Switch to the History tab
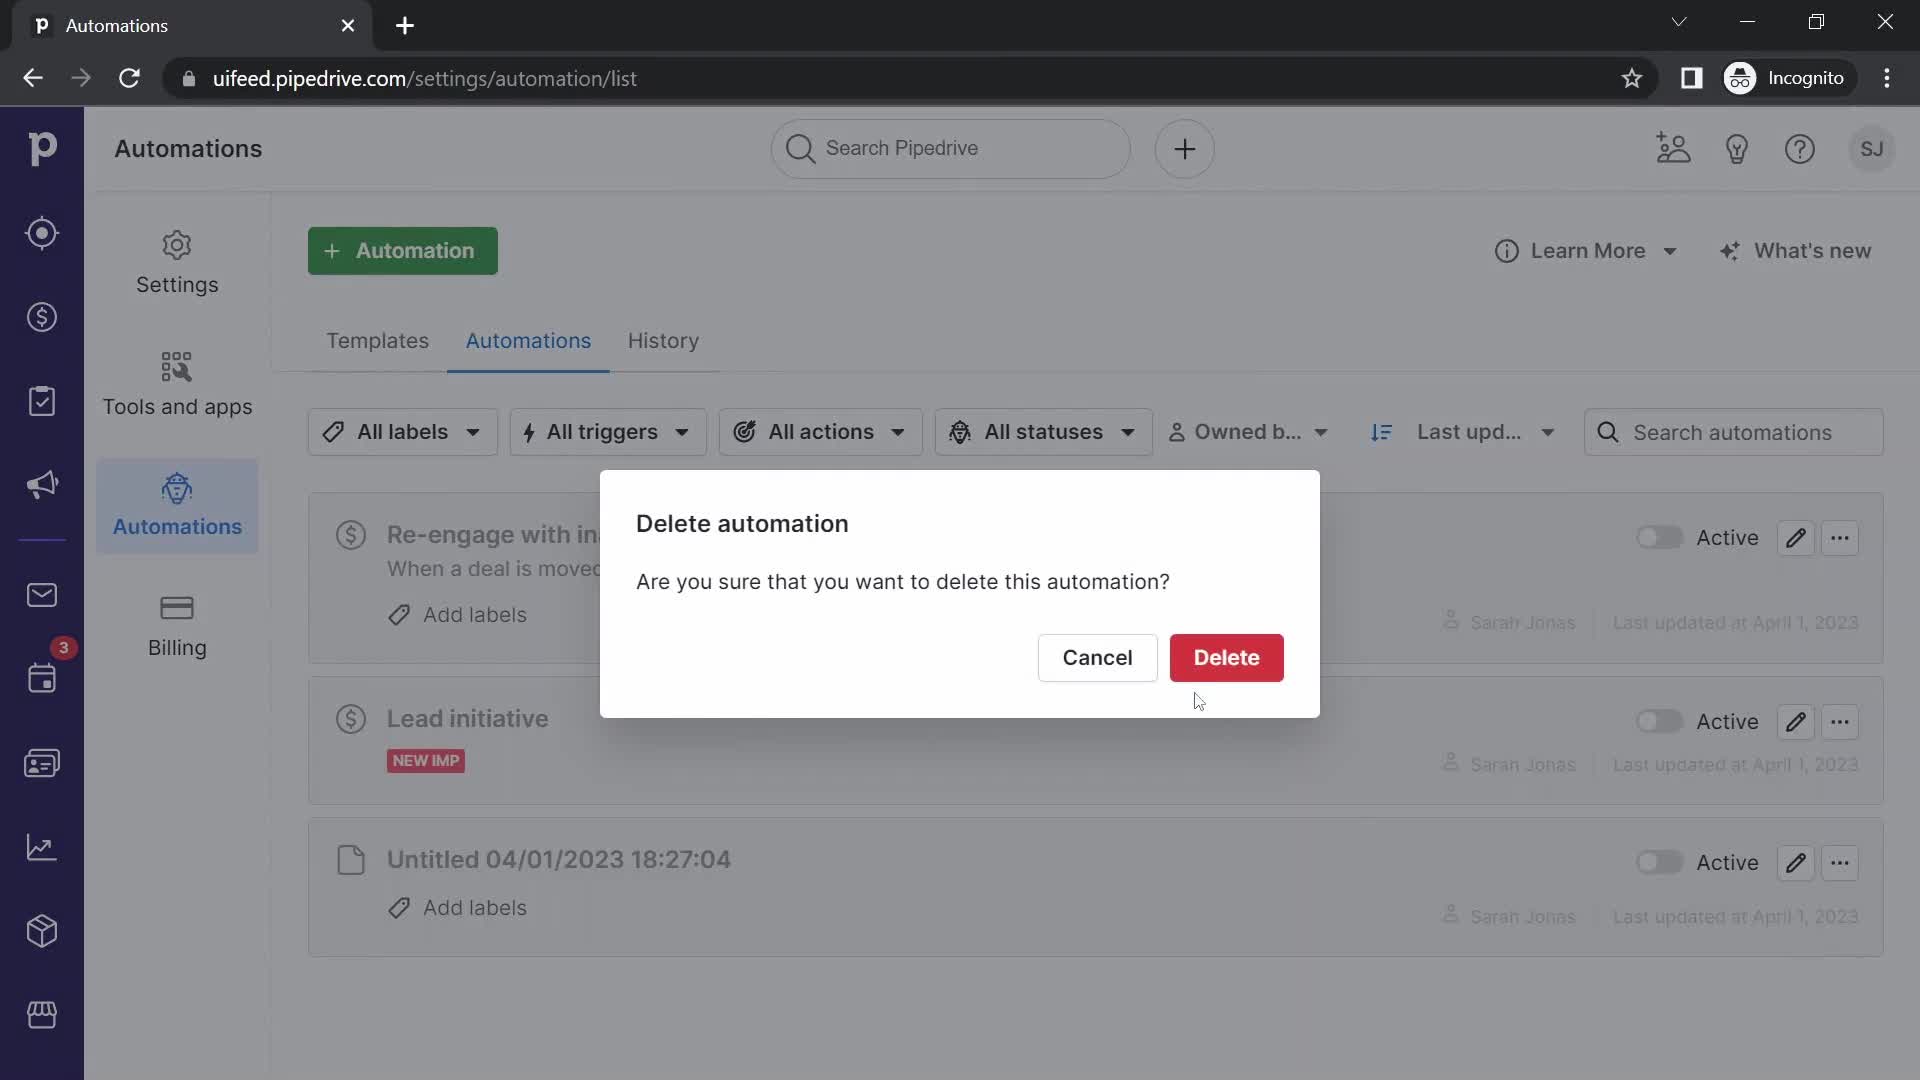Viewport: 1920px width, 1080px height. [x=663, y=341]
